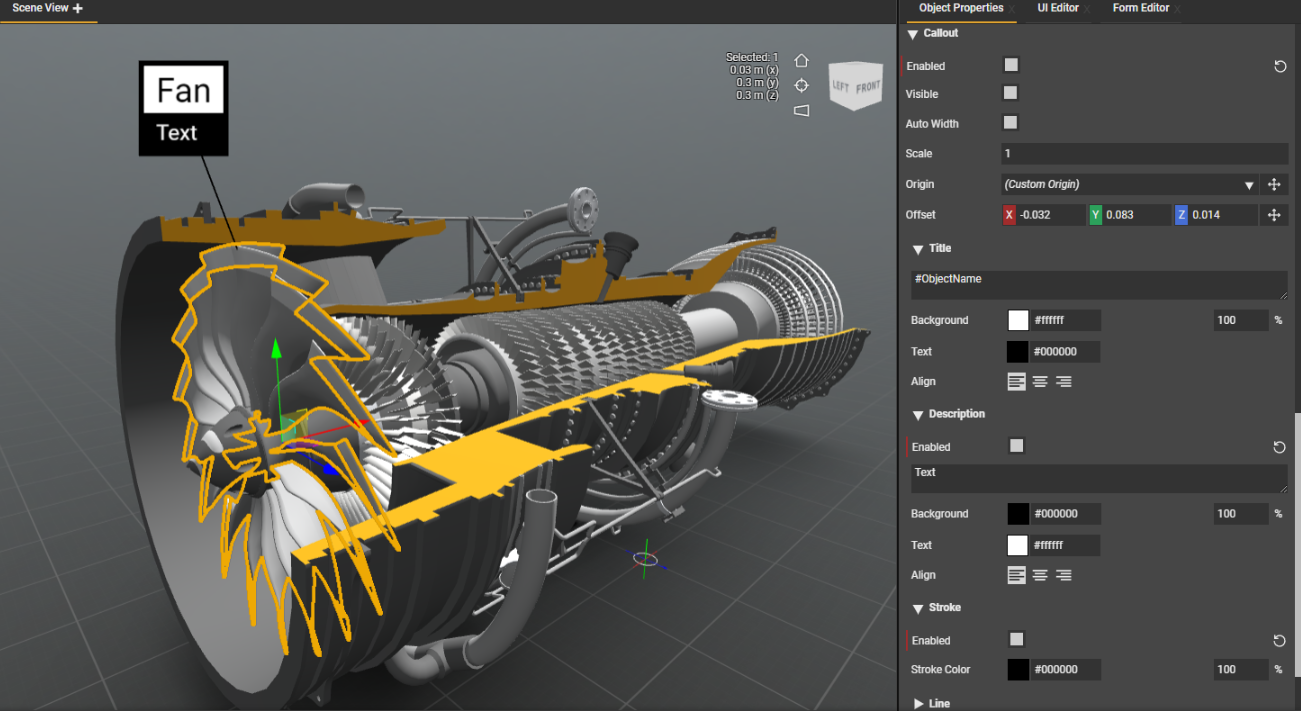The image size is (1301, 711).
Task: Click the move icon beside Offset fields
Action: 1274,215
